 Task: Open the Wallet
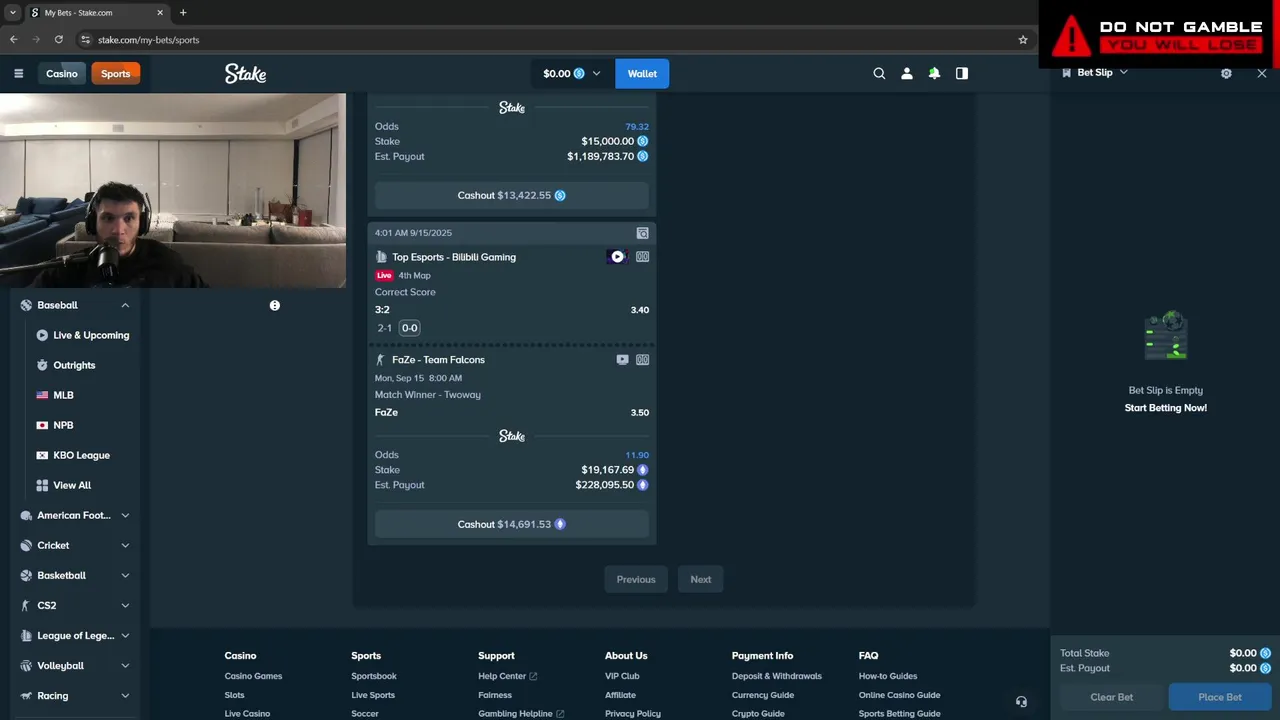[x=642, y=73]
